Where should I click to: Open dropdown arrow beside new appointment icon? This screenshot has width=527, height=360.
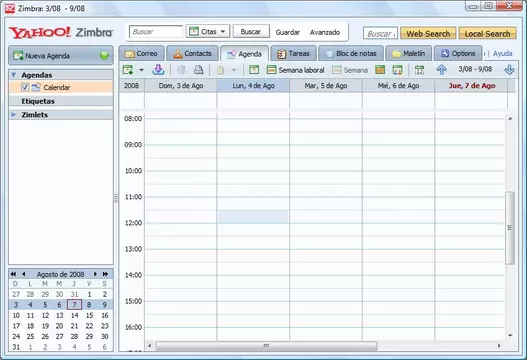pos(141,70)
